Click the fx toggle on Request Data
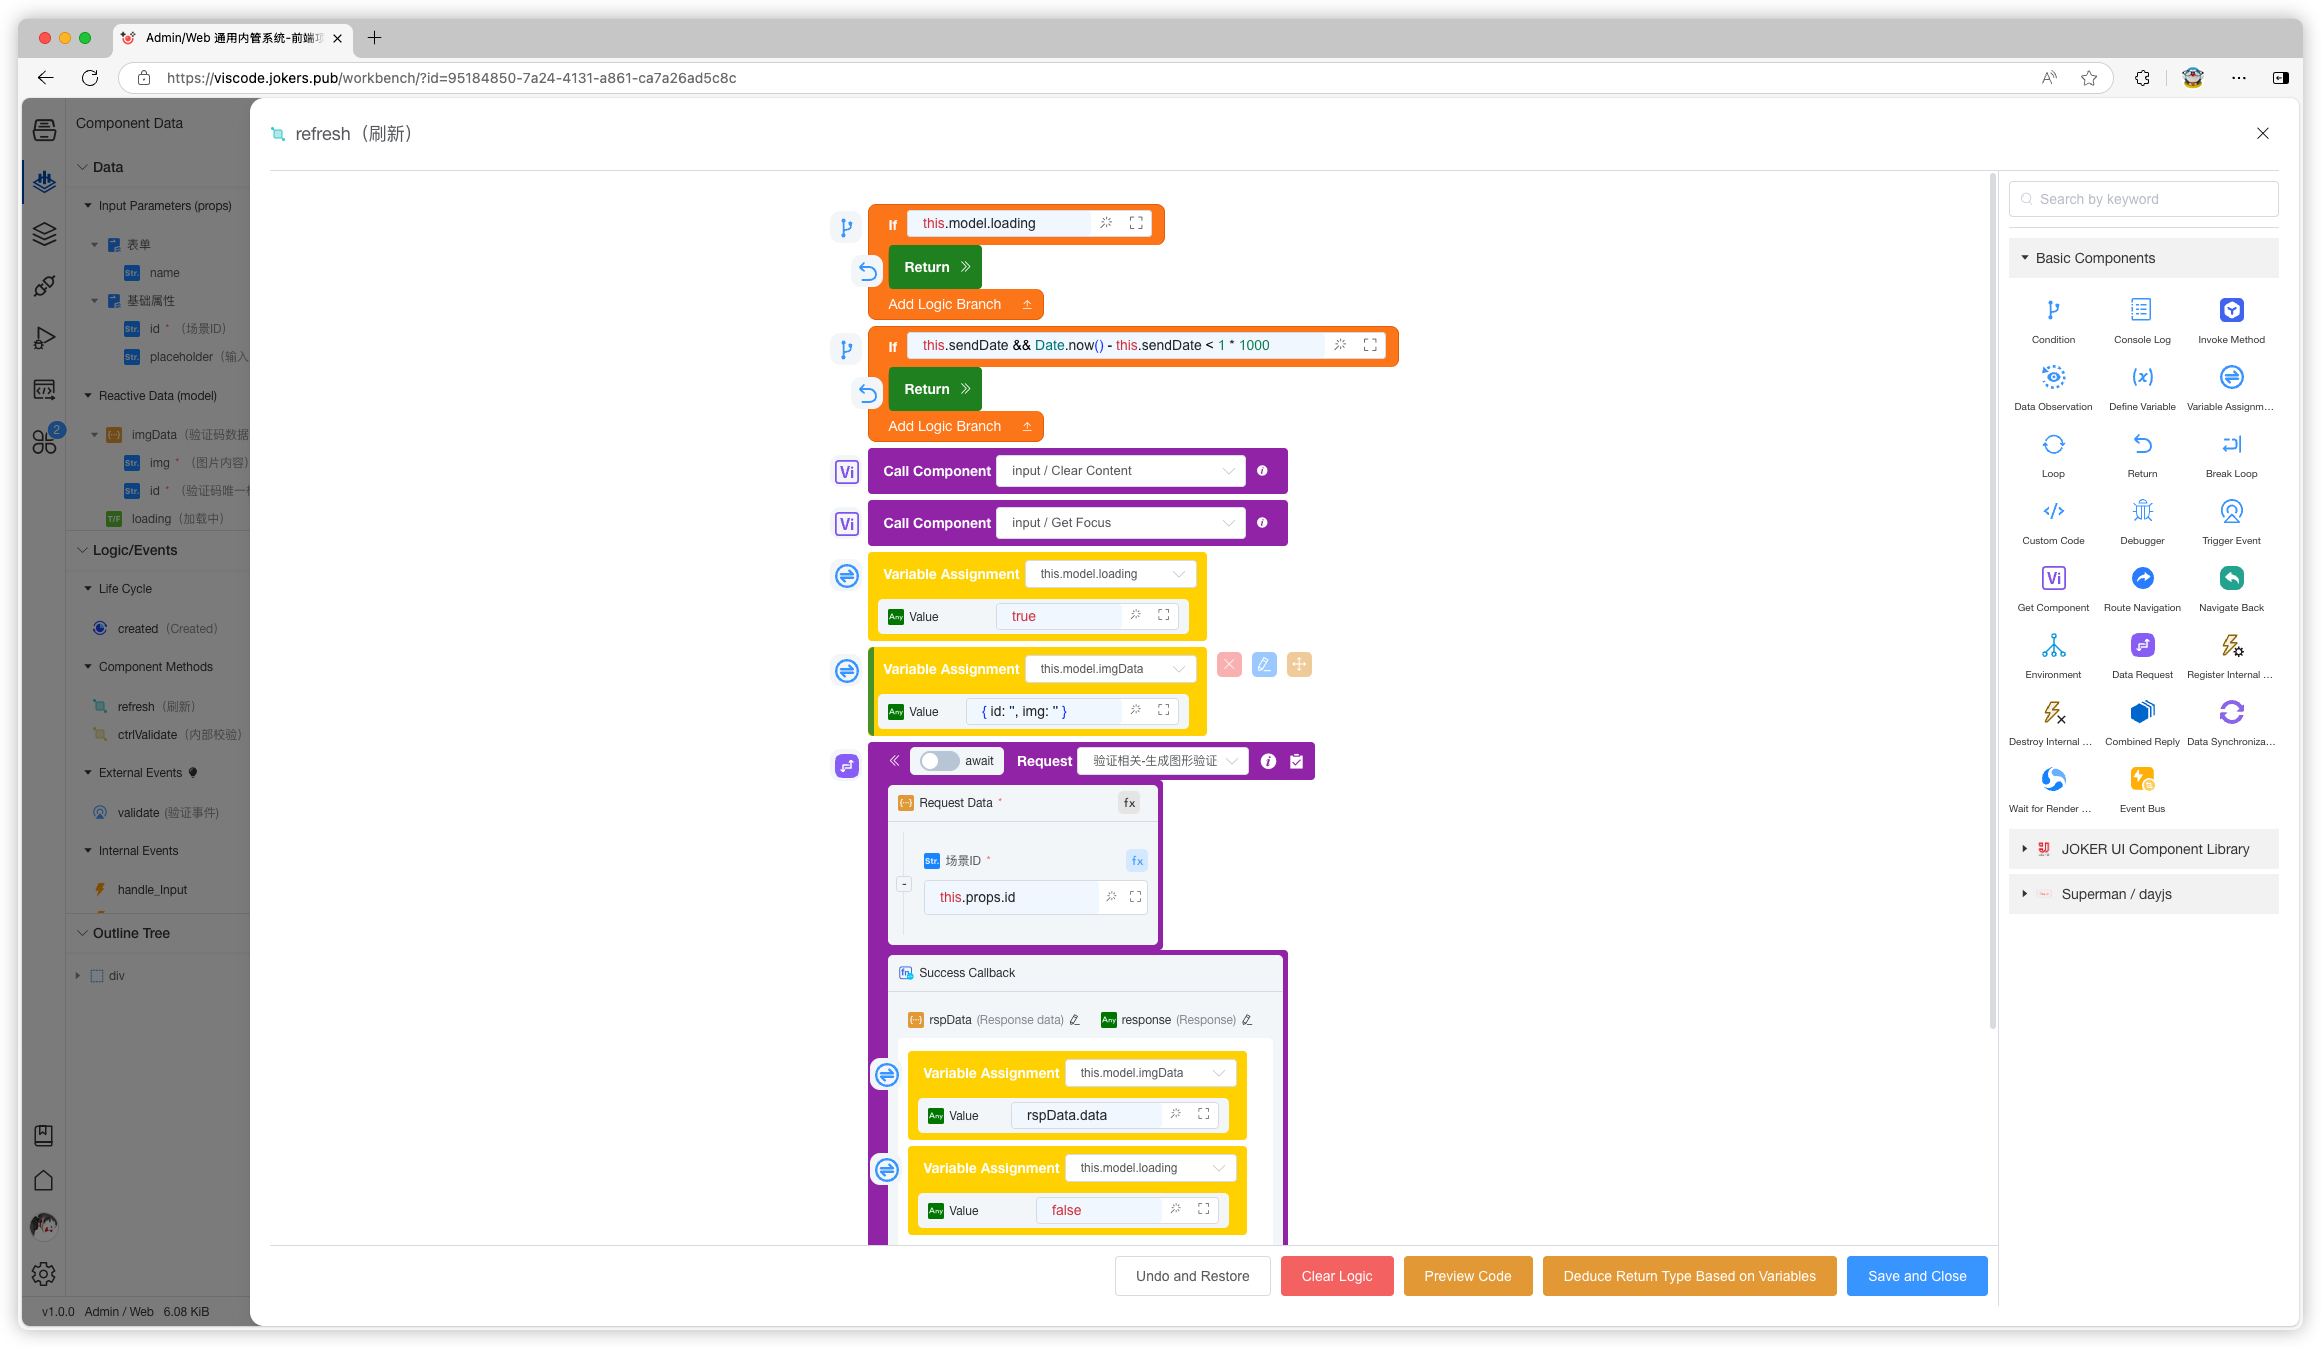The height and width of the screenshot is (1348, 2321). (x=1128, y=803)
